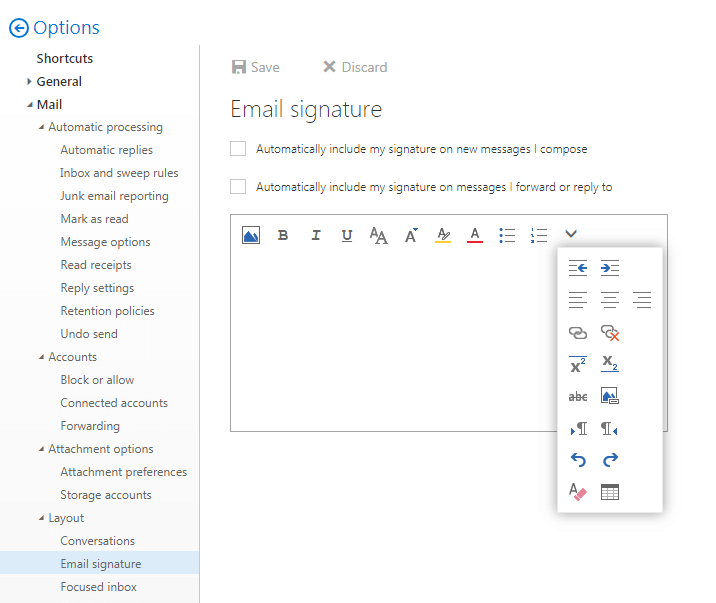Click inside the signature text area
This screenshot has width=716, height=603.
(393, 340)
